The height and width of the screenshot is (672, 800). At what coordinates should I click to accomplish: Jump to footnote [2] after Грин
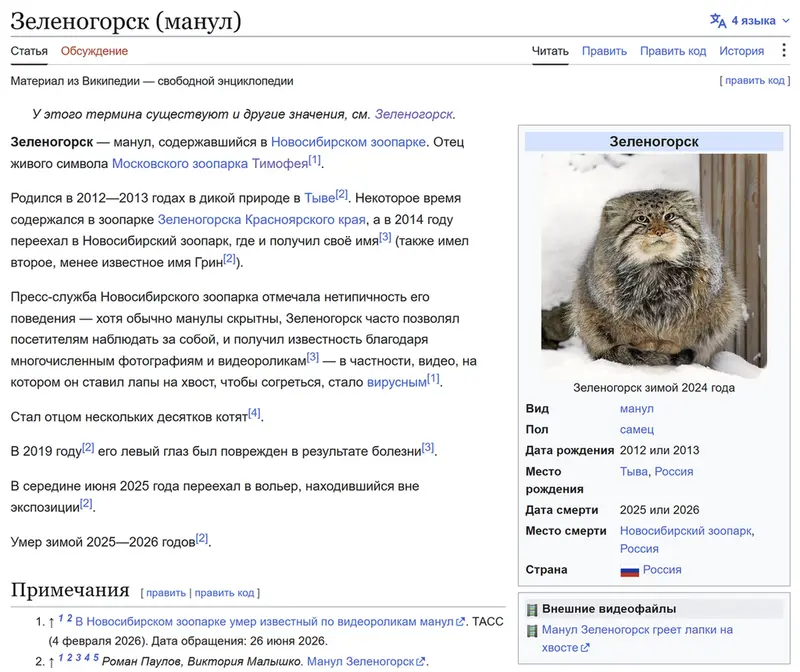230,258
